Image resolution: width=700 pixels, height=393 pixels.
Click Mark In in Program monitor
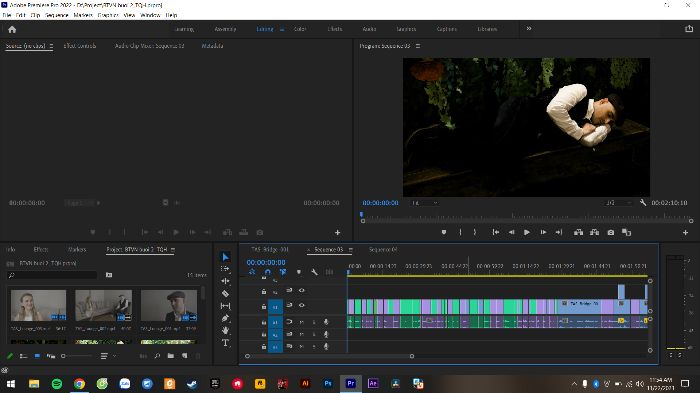[460, 232]
